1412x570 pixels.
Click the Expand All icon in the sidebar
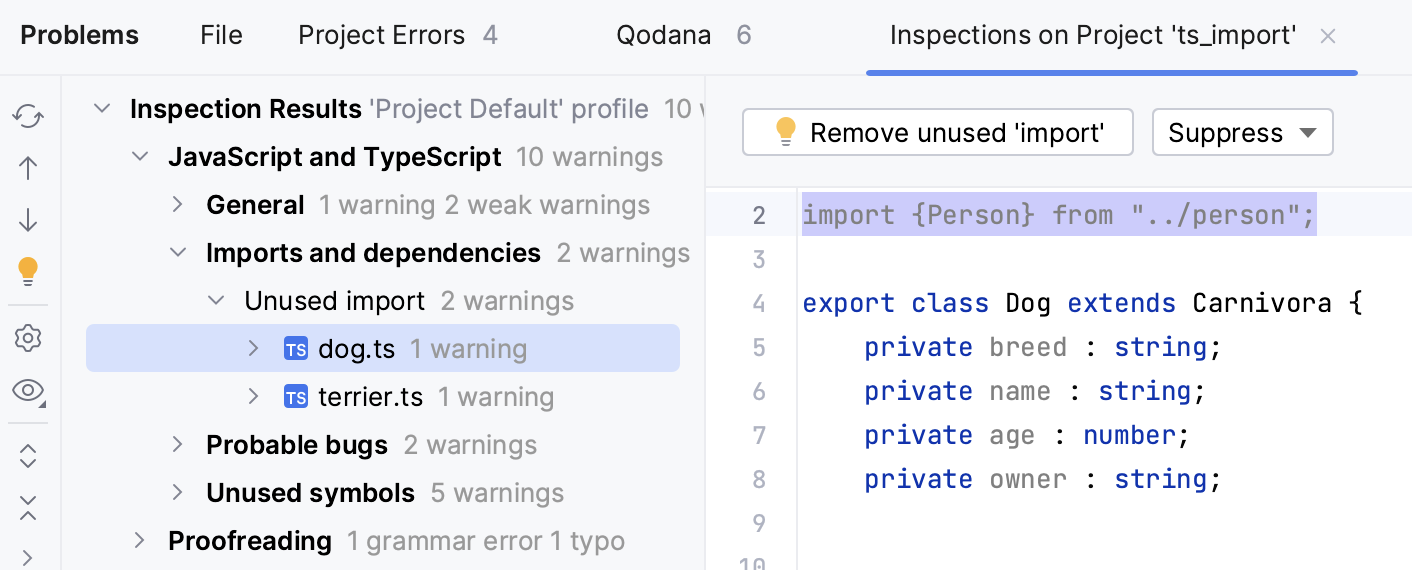(28, 456)
